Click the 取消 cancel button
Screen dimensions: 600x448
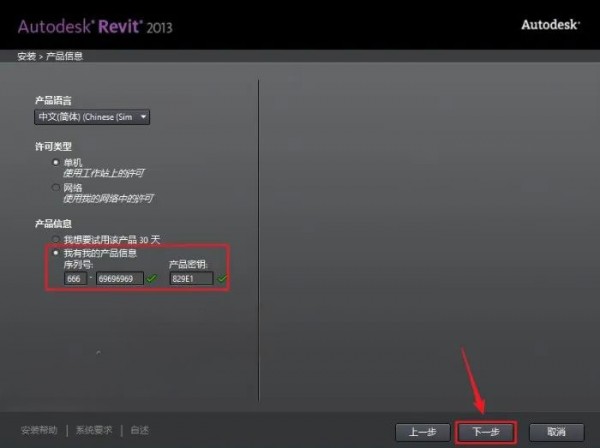coord(556,432)
